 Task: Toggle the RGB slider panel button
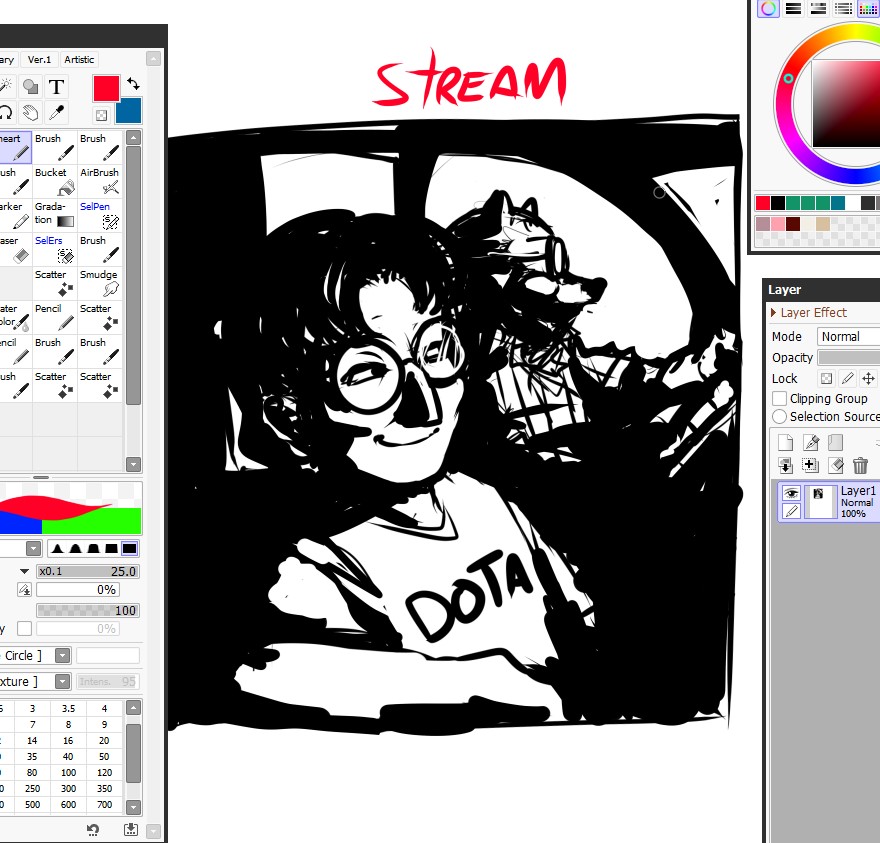pos(794,8)
